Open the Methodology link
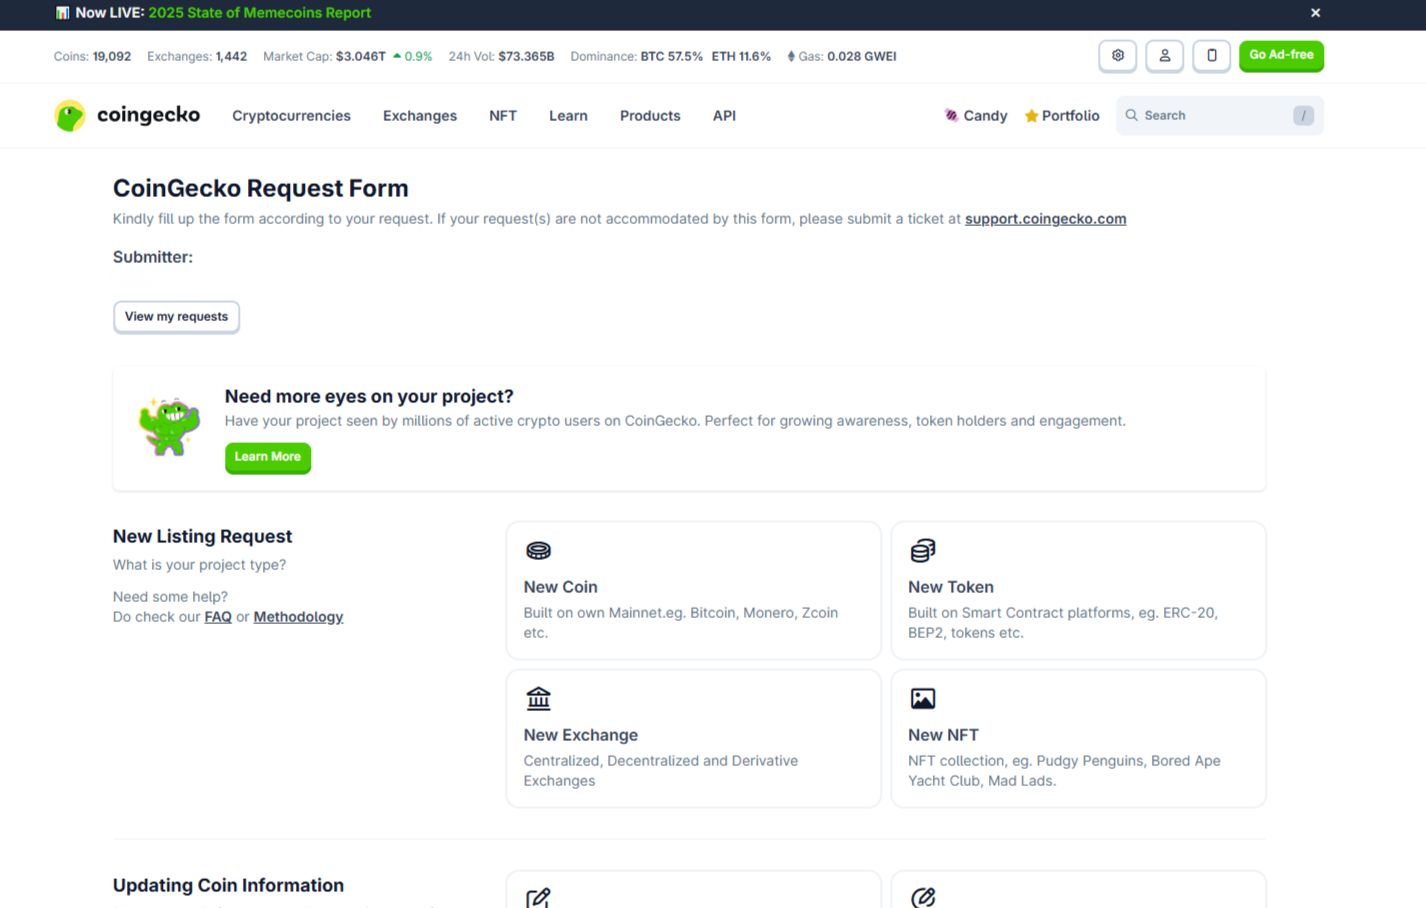Image resolution: width=1426 pixels, height=908 pixels. coord(297,616)
